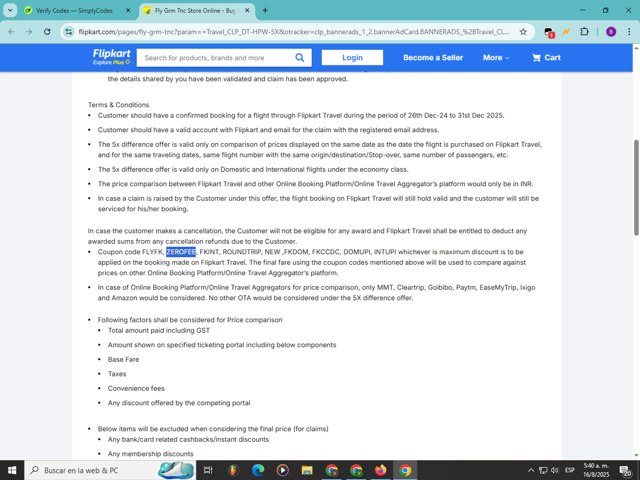
Task: Open the Extensions puzzle icon
Action: [584, 31]
